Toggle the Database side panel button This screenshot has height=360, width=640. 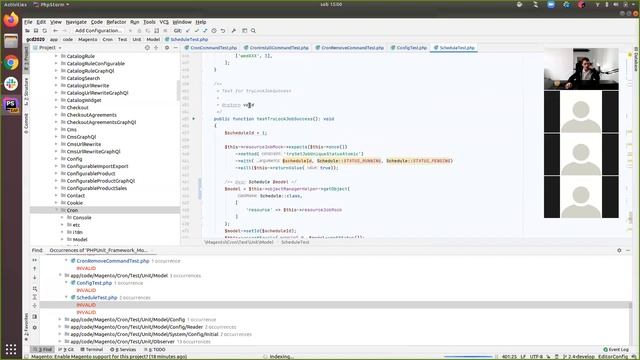point(636,59)
